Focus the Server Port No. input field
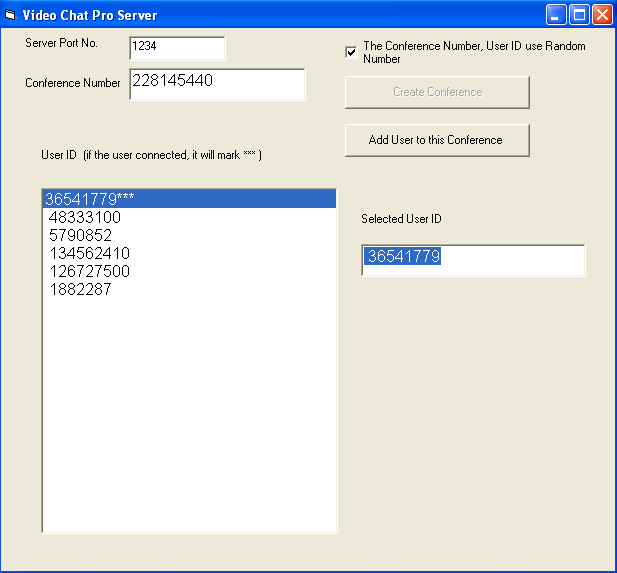 pos(177,46)
